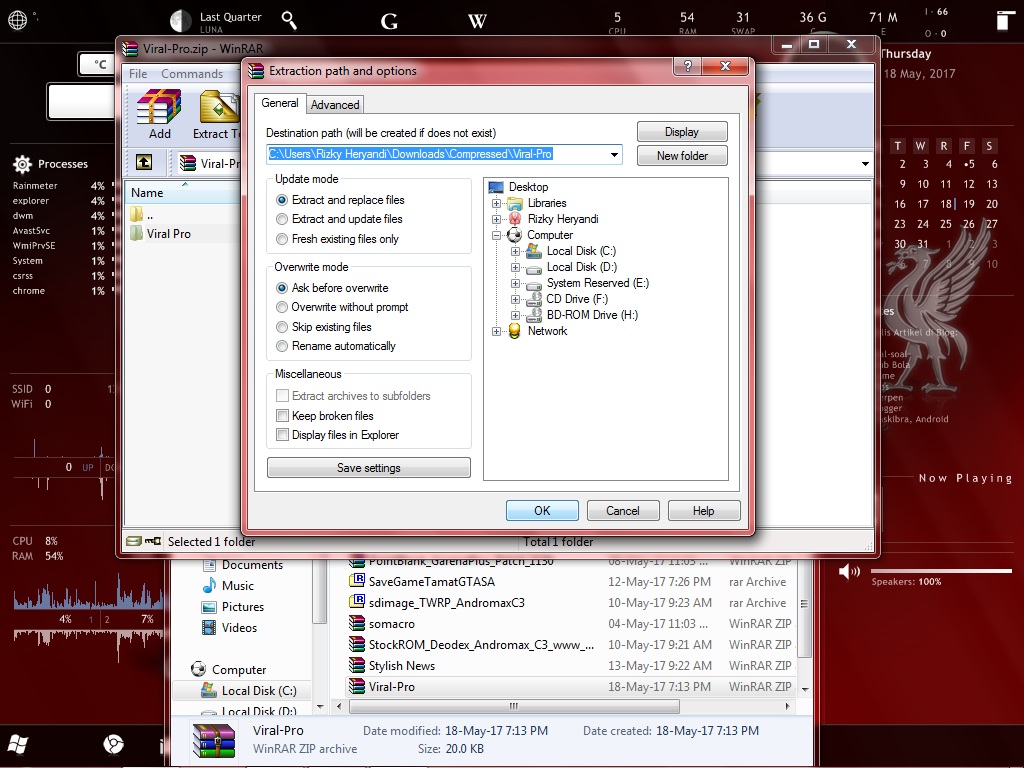Image resolution: width=1024 pixels, height=768 pixels.
Task: Expand Local Disk (D:) tree node
Action: pyautogui.click(x=515, y=267)
